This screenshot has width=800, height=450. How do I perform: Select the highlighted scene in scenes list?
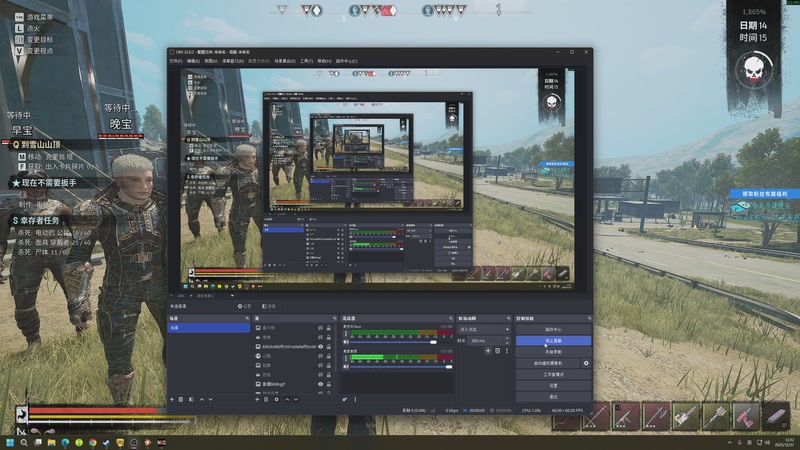[x=209, y=328]
